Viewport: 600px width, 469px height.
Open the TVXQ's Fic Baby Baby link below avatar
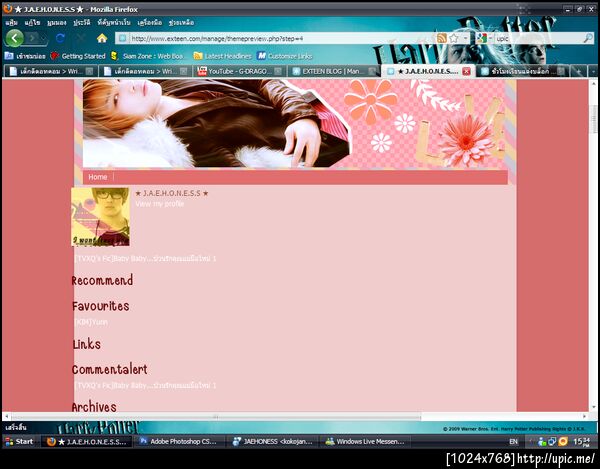(145, 259)
